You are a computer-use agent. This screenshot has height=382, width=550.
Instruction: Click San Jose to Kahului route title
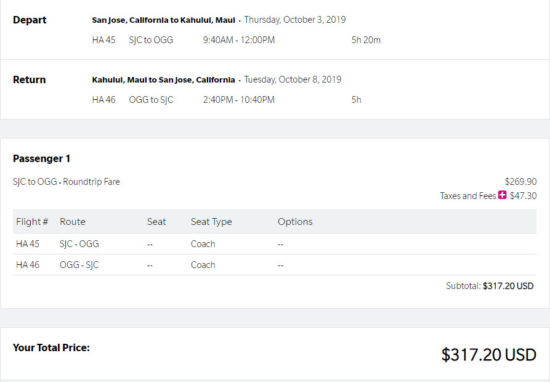tap(163, 20)
